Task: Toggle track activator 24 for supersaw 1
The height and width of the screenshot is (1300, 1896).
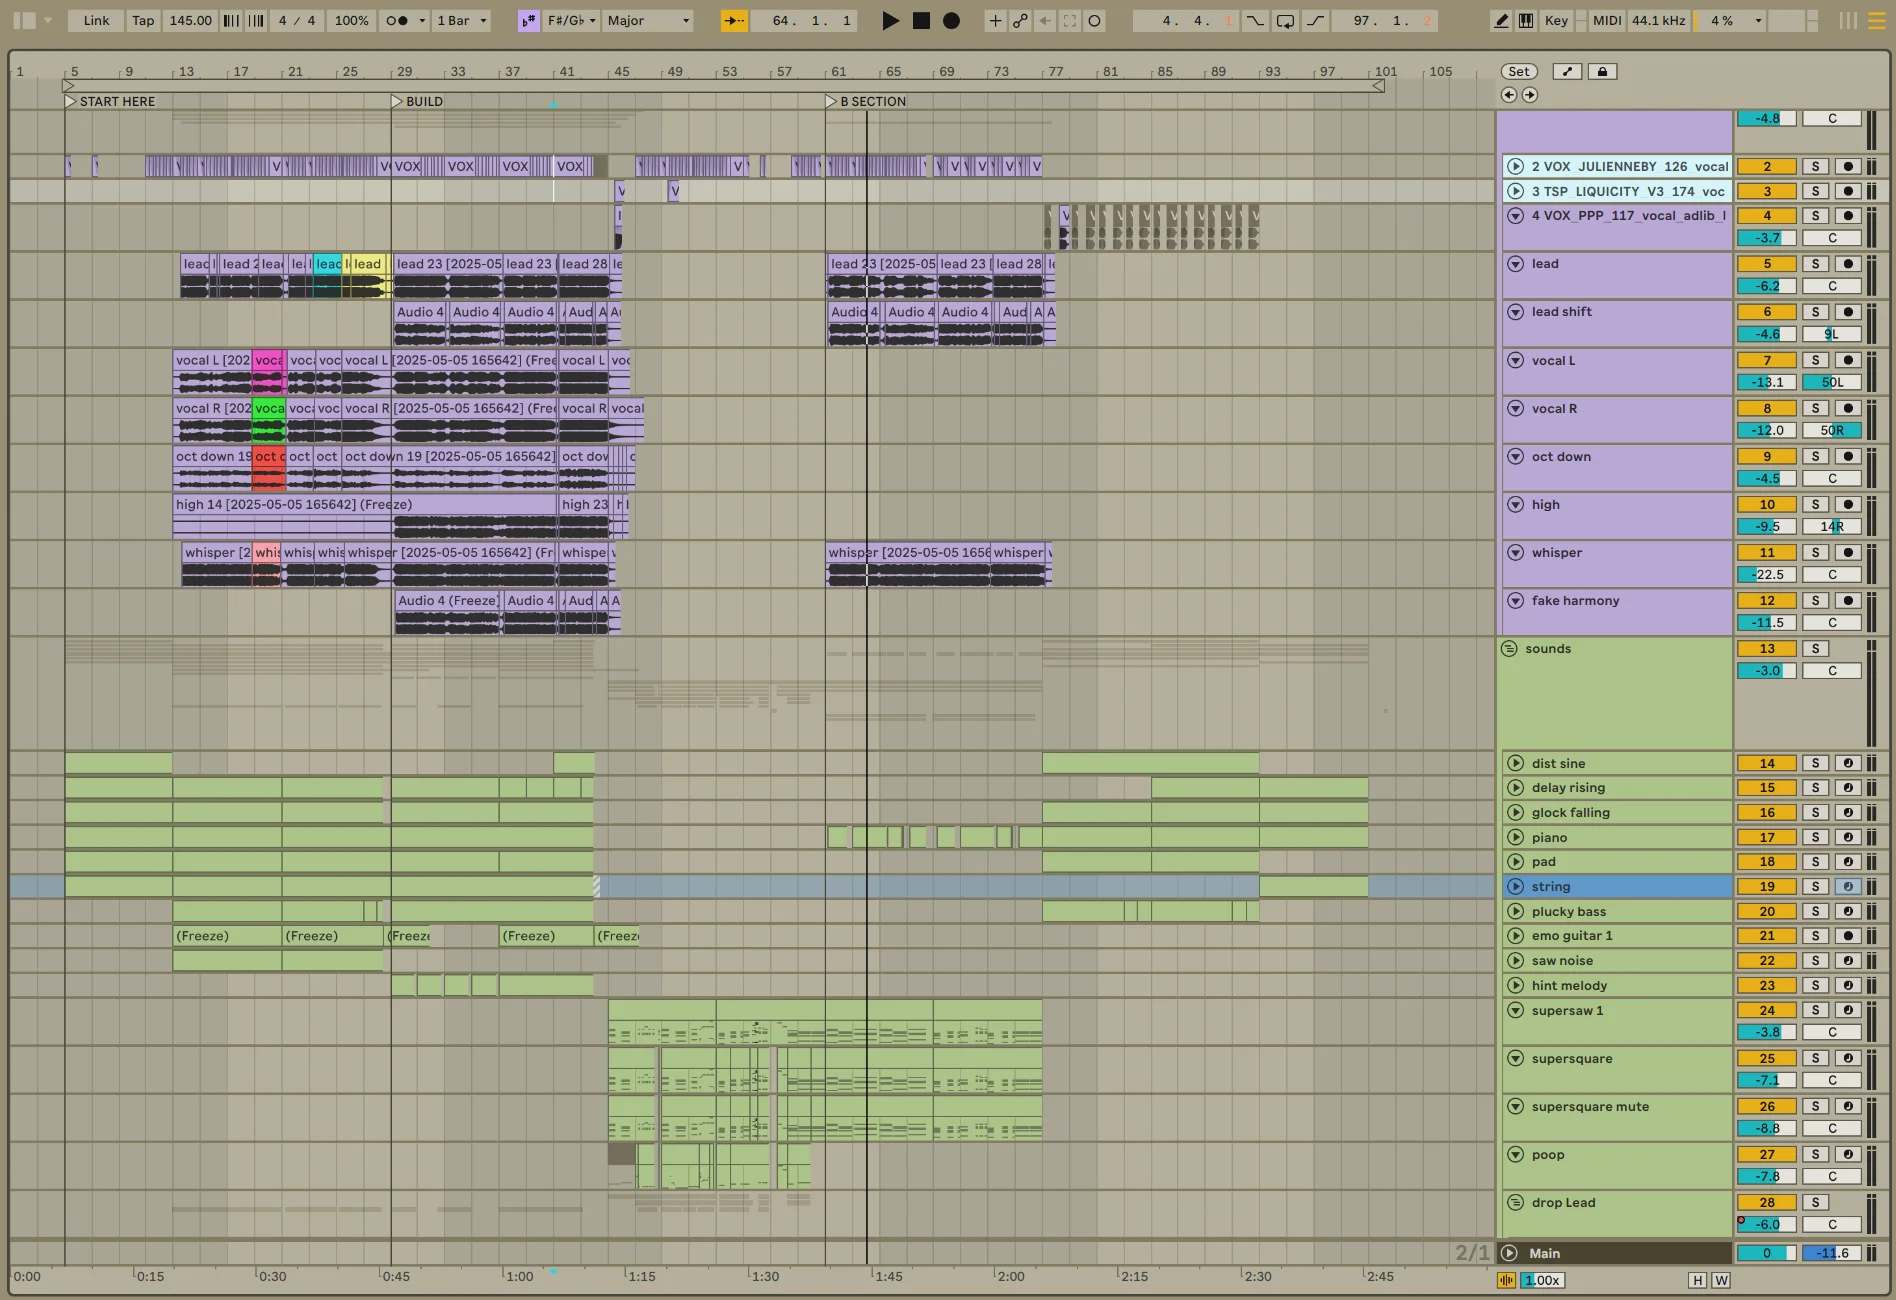Action: [x=1767, y=1010]
